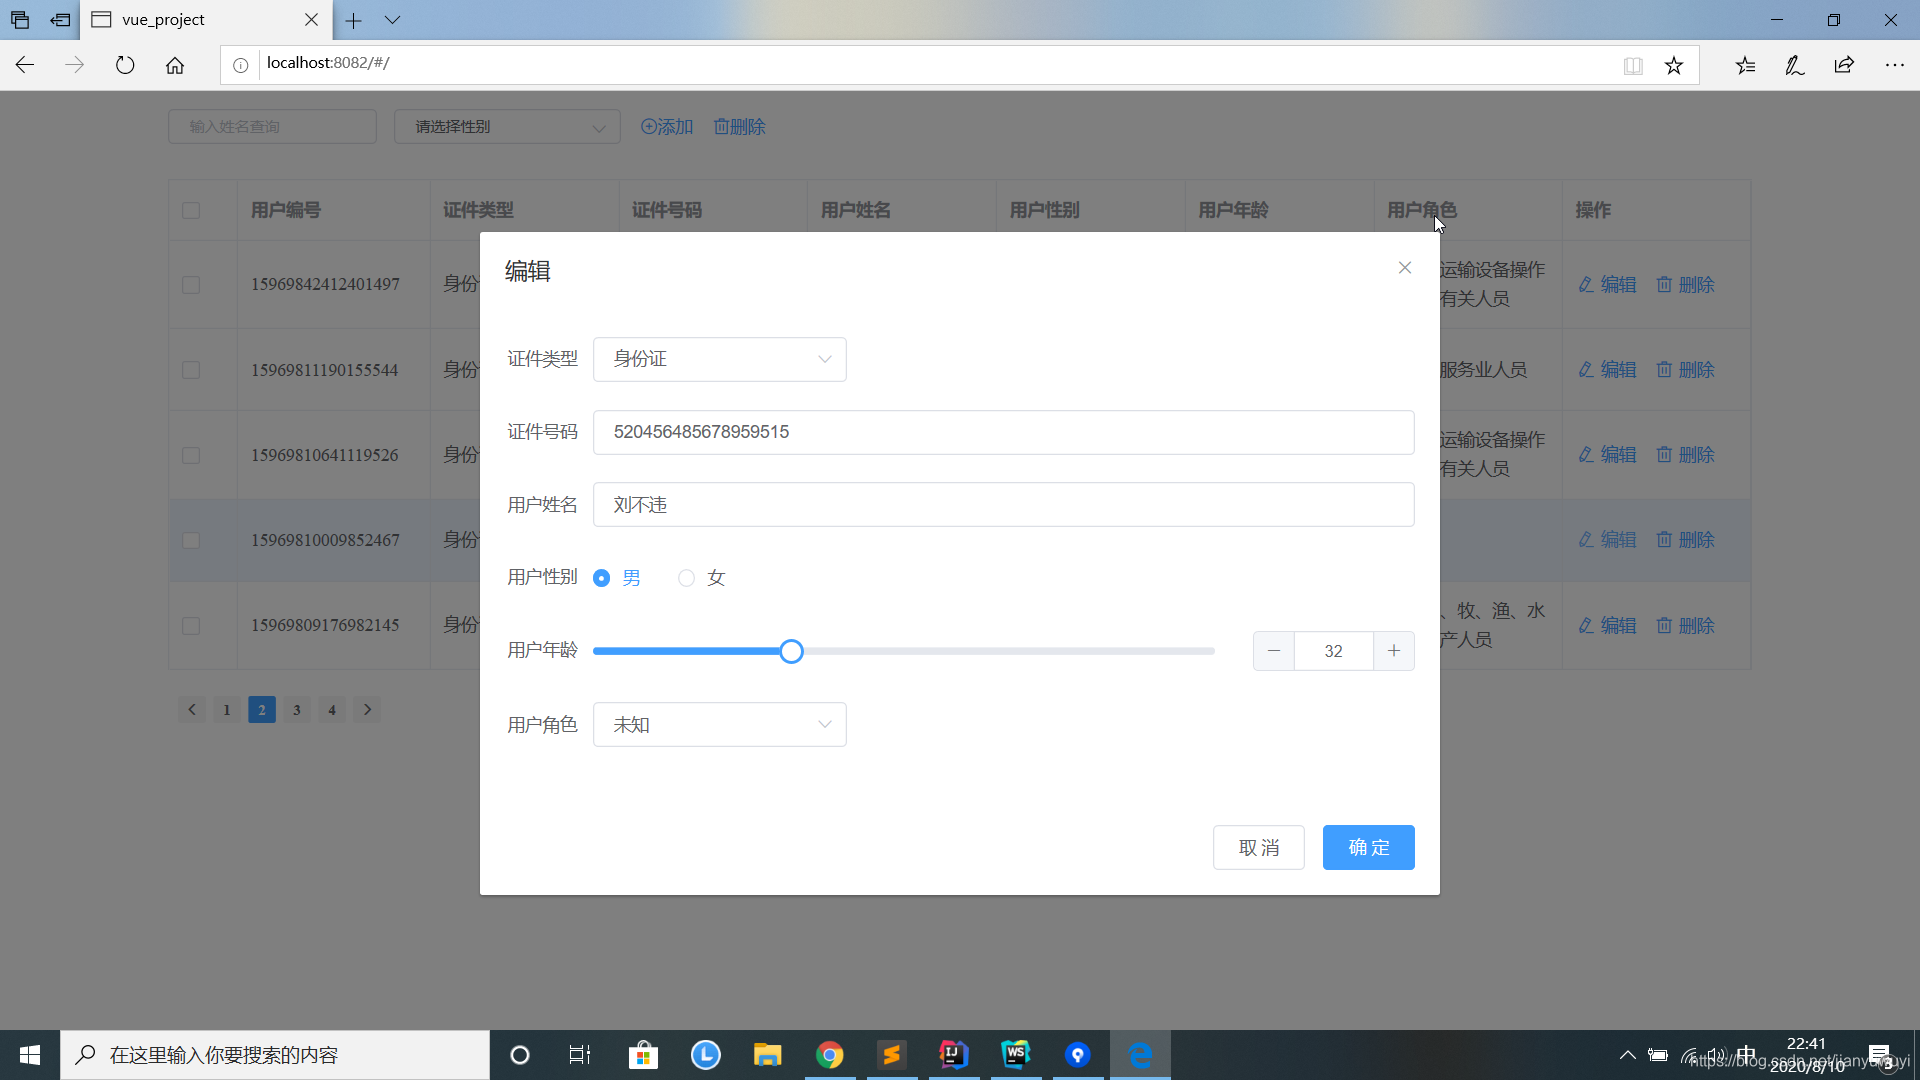Click 删除 in the 15969809176982145 row
The height and width of the screenshot is (1080, 1920).
(1685, 626)
